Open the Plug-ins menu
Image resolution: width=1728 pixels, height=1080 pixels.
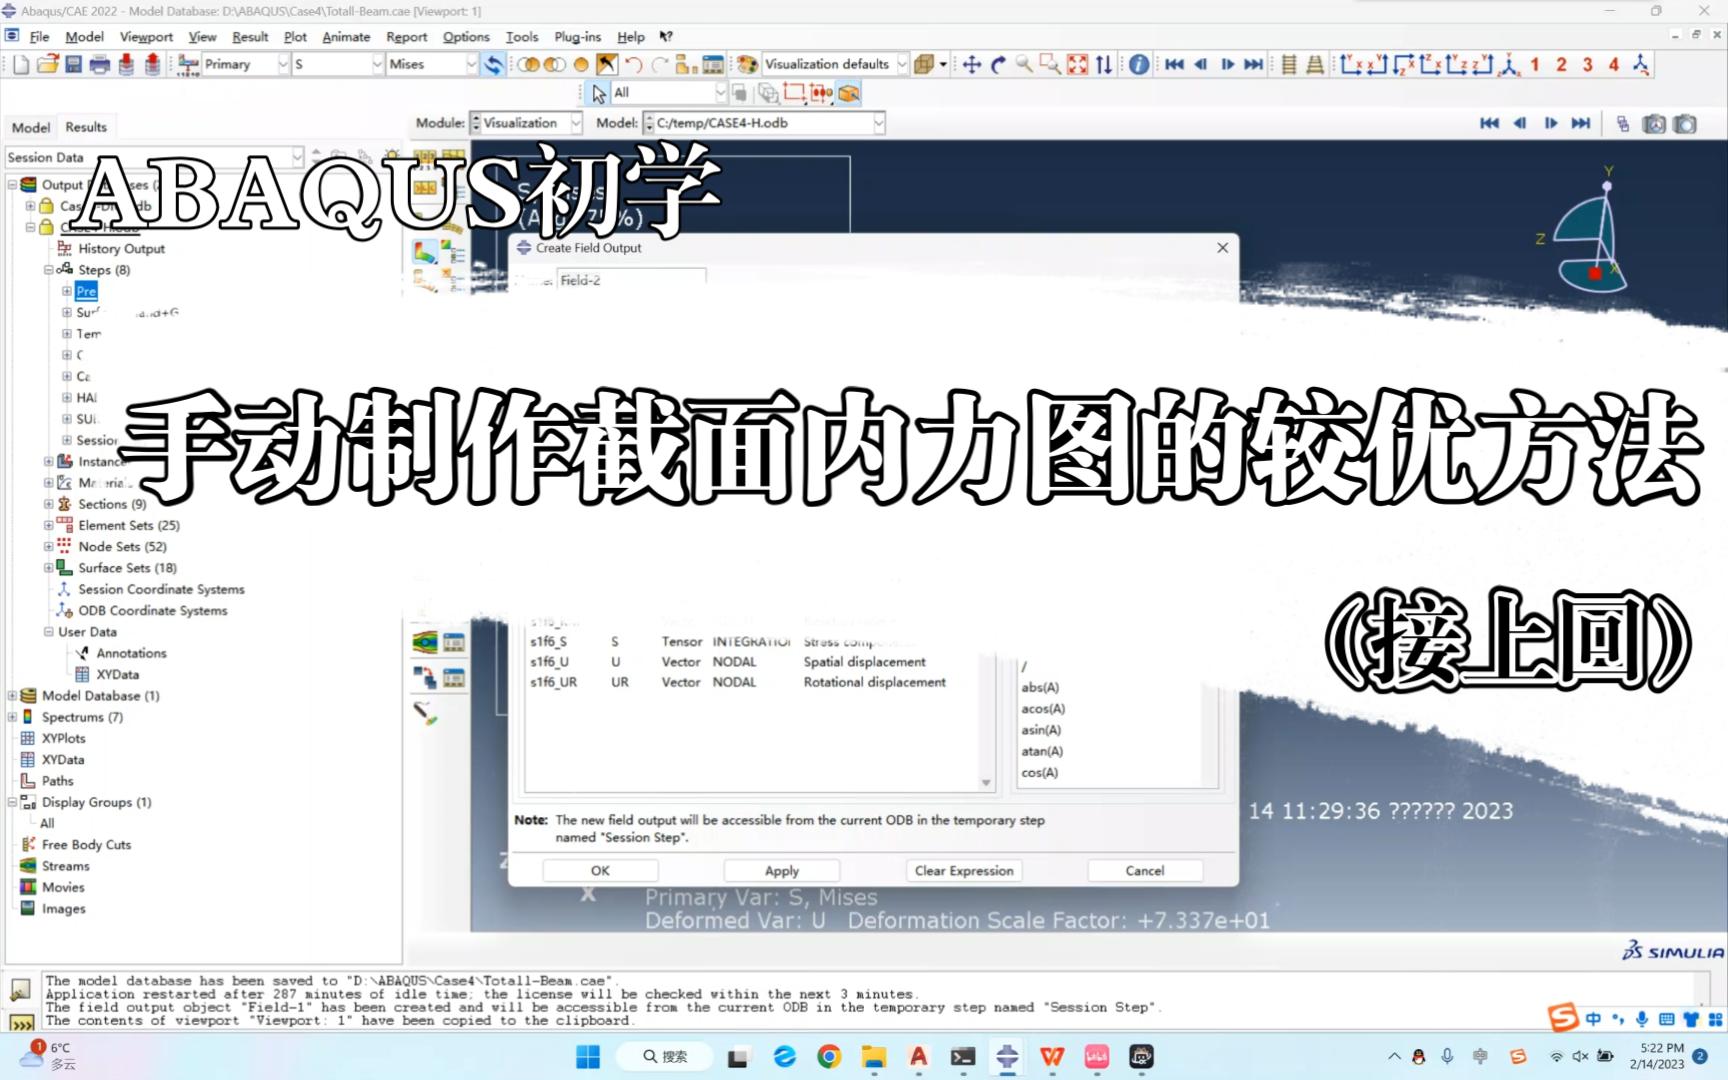point(577,36)
